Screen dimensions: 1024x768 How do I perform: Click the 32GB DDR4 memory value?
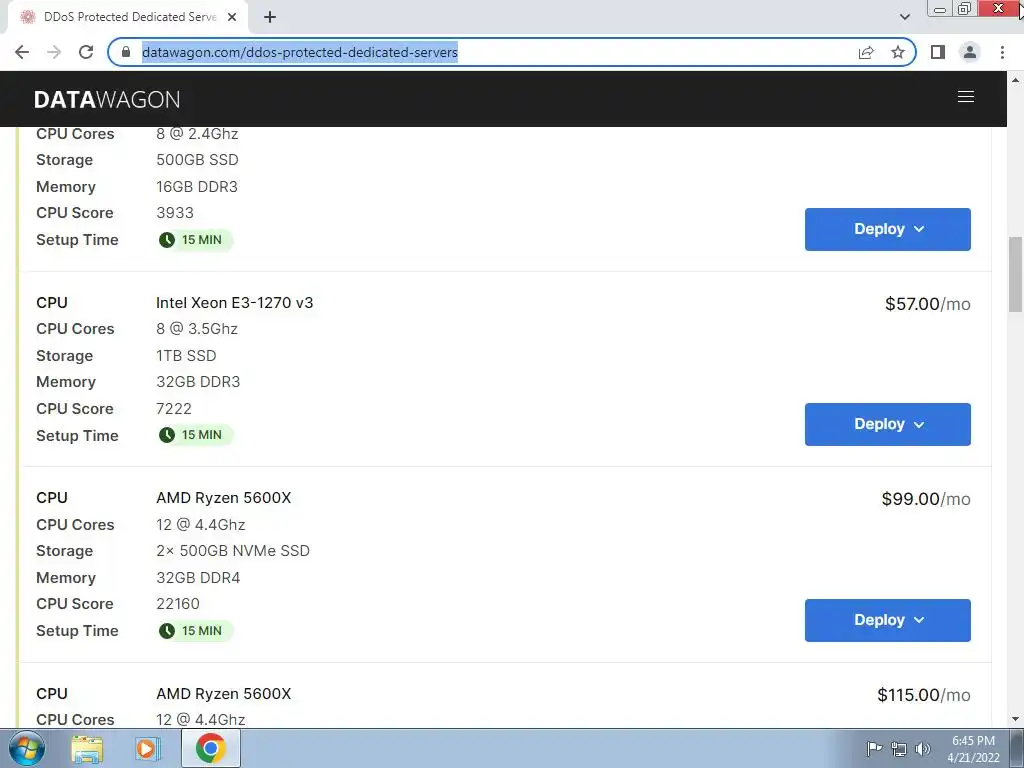pyautogui.click(x=198, y=577)
